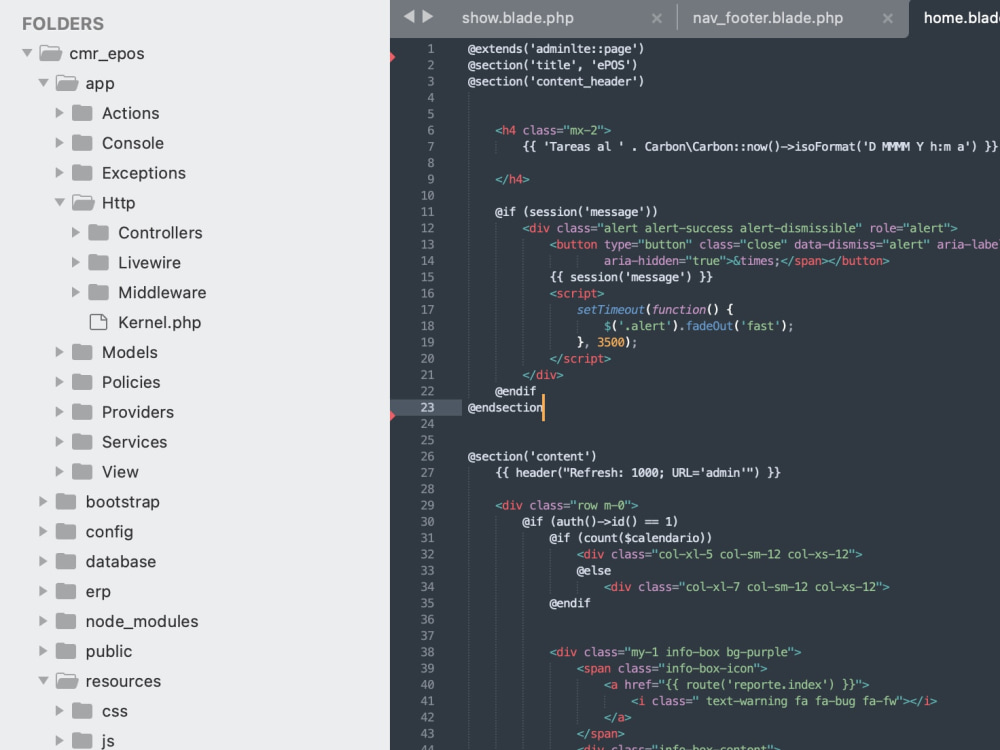The image size is (1000, 750).
Task: Expand the database folder arrow
Action: point(43,561)
